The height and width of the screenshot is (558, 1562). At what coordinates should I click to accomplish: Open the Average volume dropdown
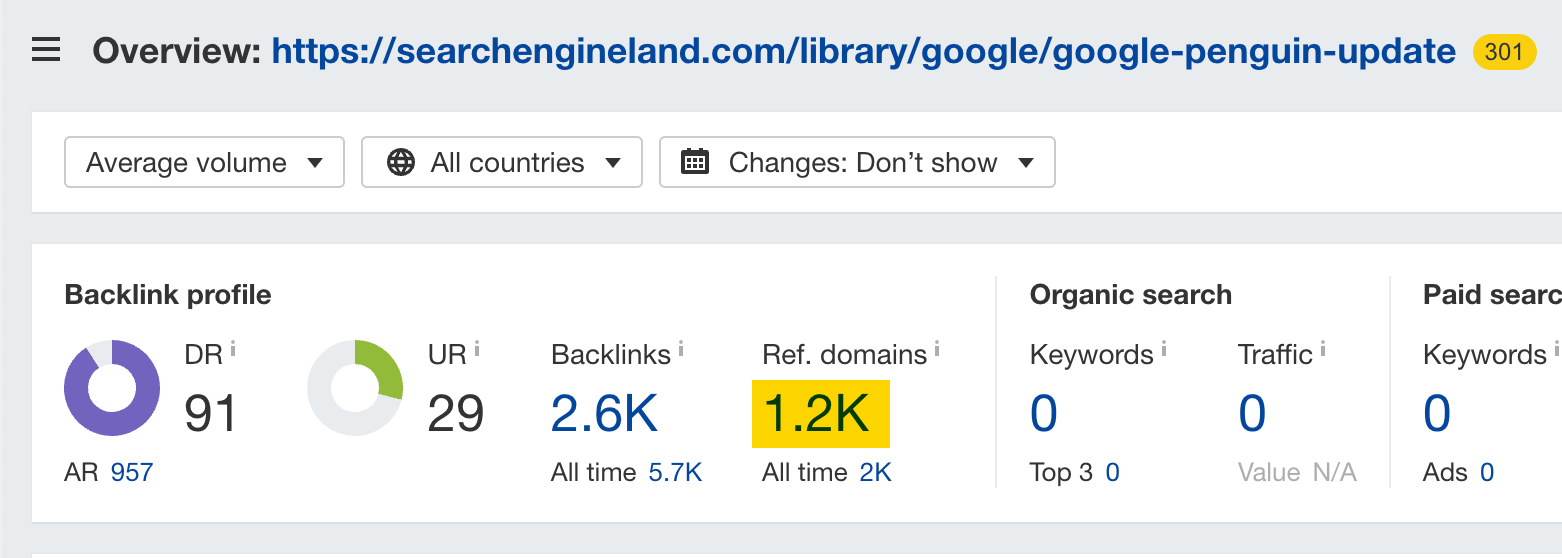pyautogui.click(x=204, y=162)
